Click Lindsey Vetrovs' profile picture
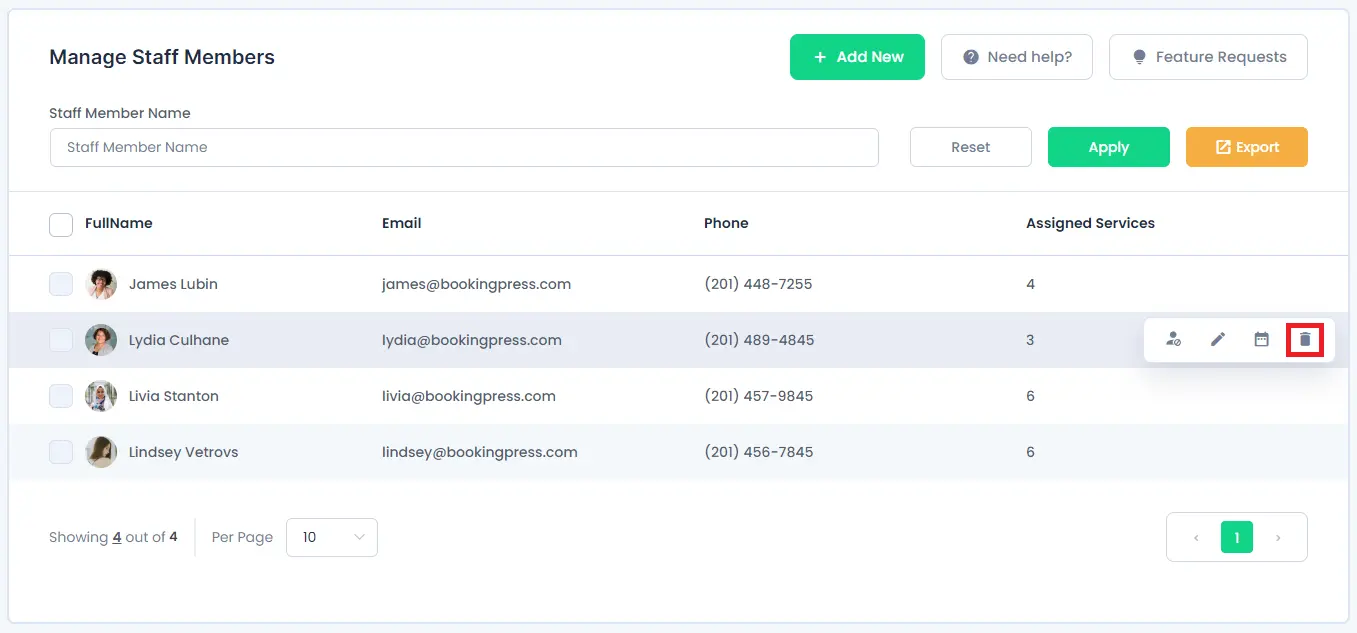 [x=101, y=452]
